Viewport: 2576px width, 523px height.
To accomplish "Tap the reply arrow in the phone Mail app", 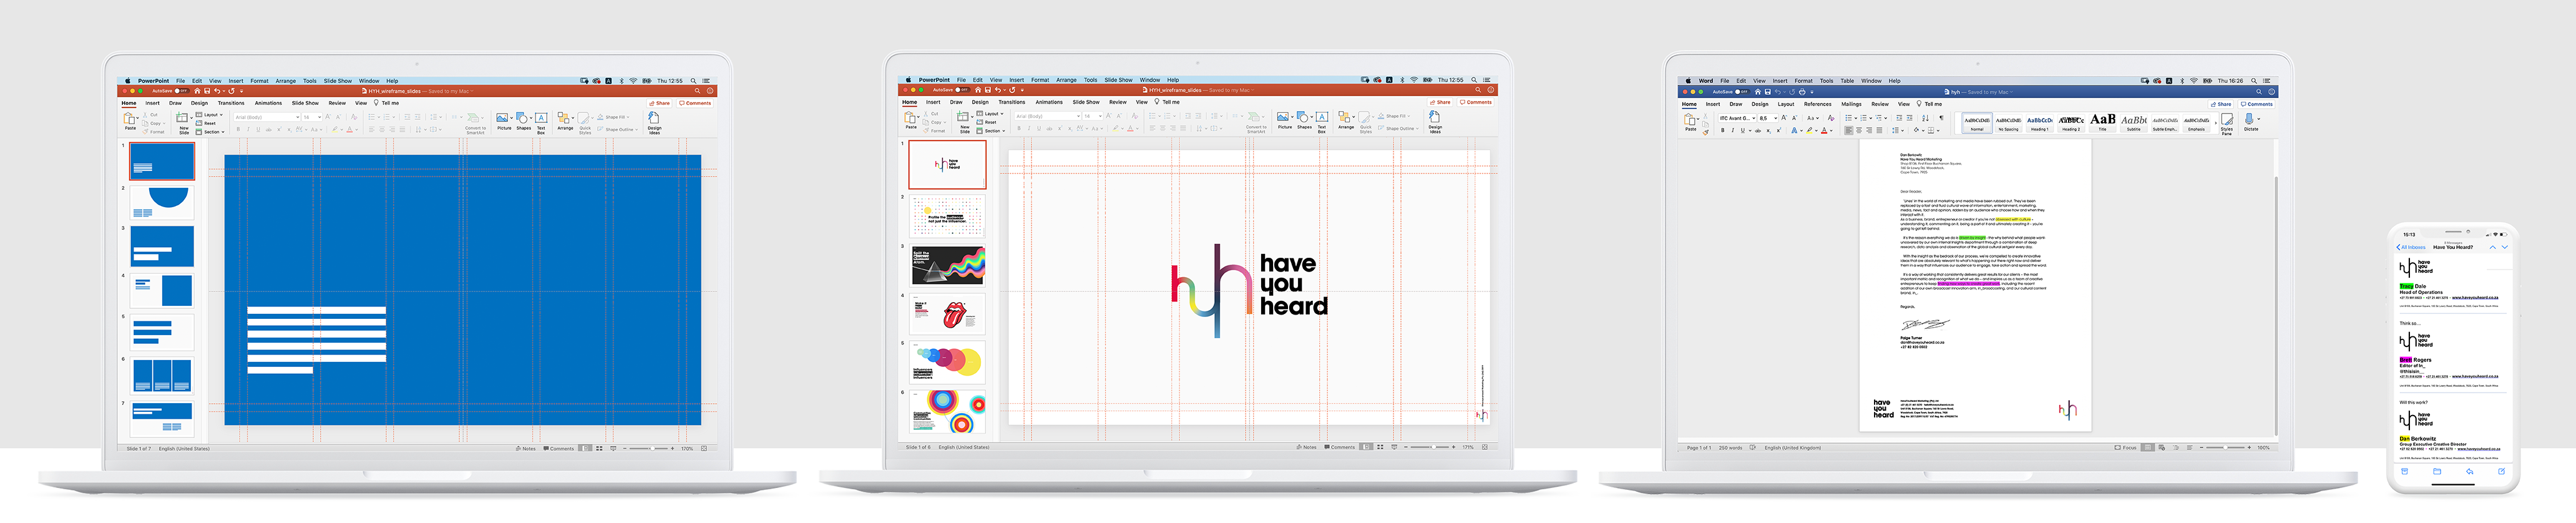I will point(2469,471).
